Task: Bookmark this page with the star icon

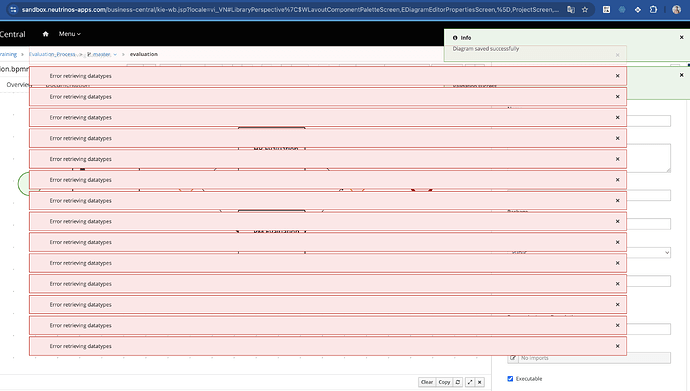Action: coord(585,10)
